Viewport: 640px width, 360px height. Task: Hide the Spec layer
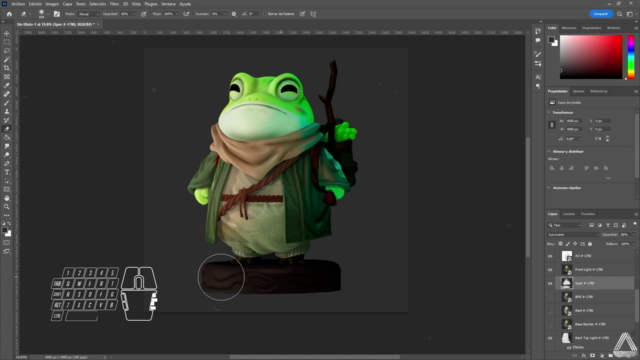(550, 283)
